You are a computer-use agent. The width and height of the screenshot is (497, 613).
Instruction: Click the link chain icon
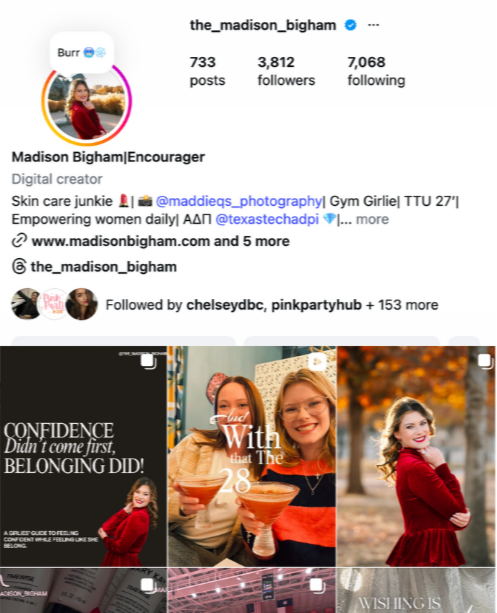click(x=19, y=241)
